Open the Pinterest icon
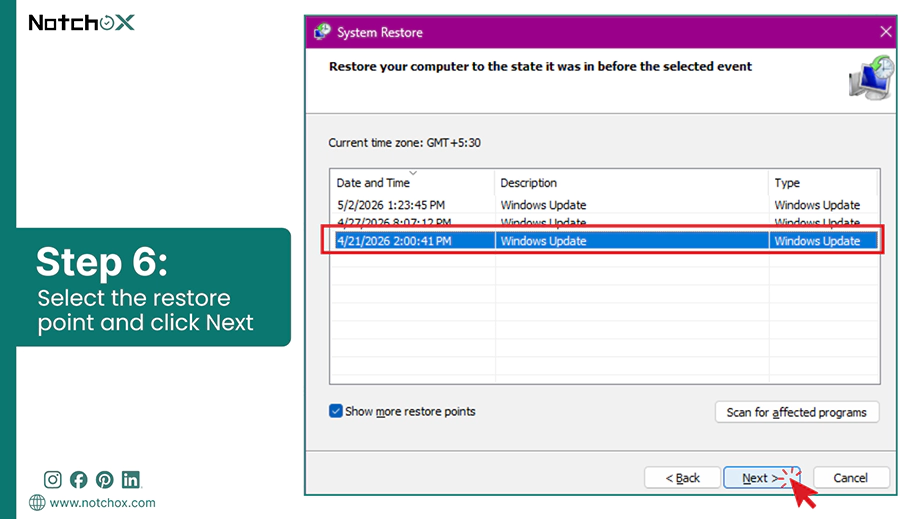Screen dimensions: 922x519 [x=105, y=480]
